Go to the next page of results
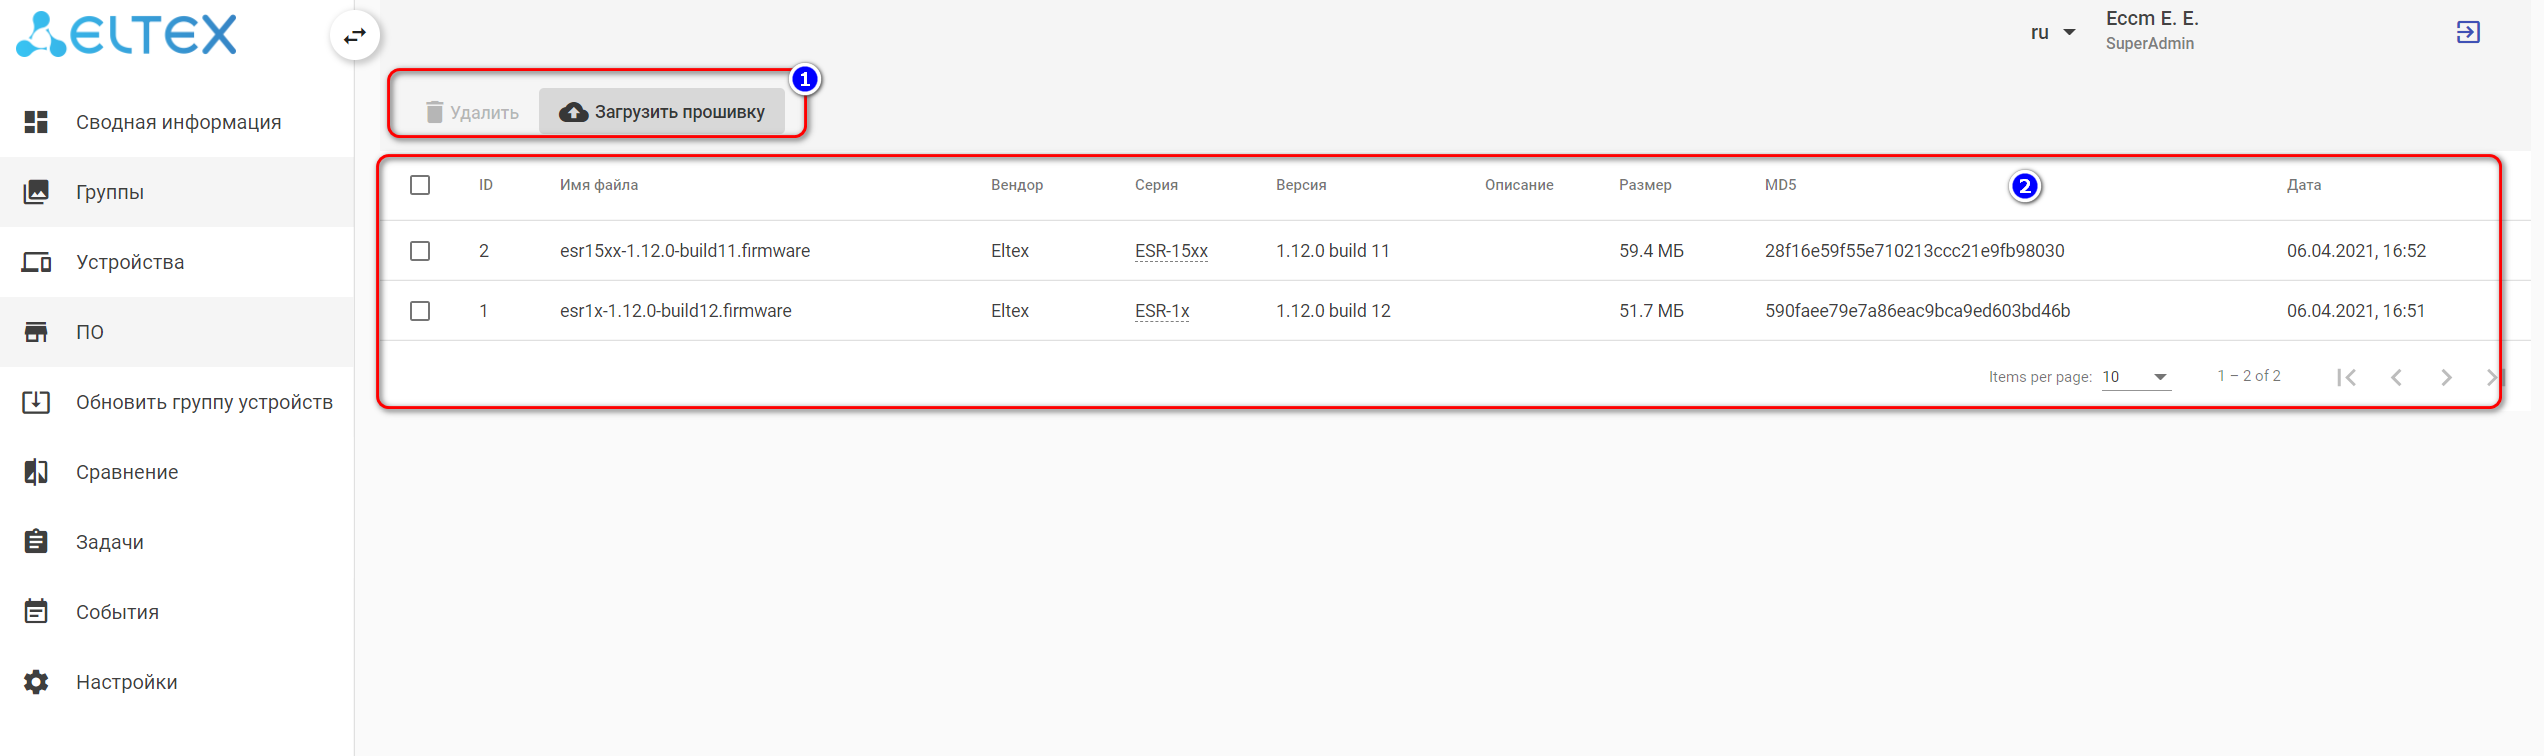Screen dimensions: 2544x756 coord(2446,377)
